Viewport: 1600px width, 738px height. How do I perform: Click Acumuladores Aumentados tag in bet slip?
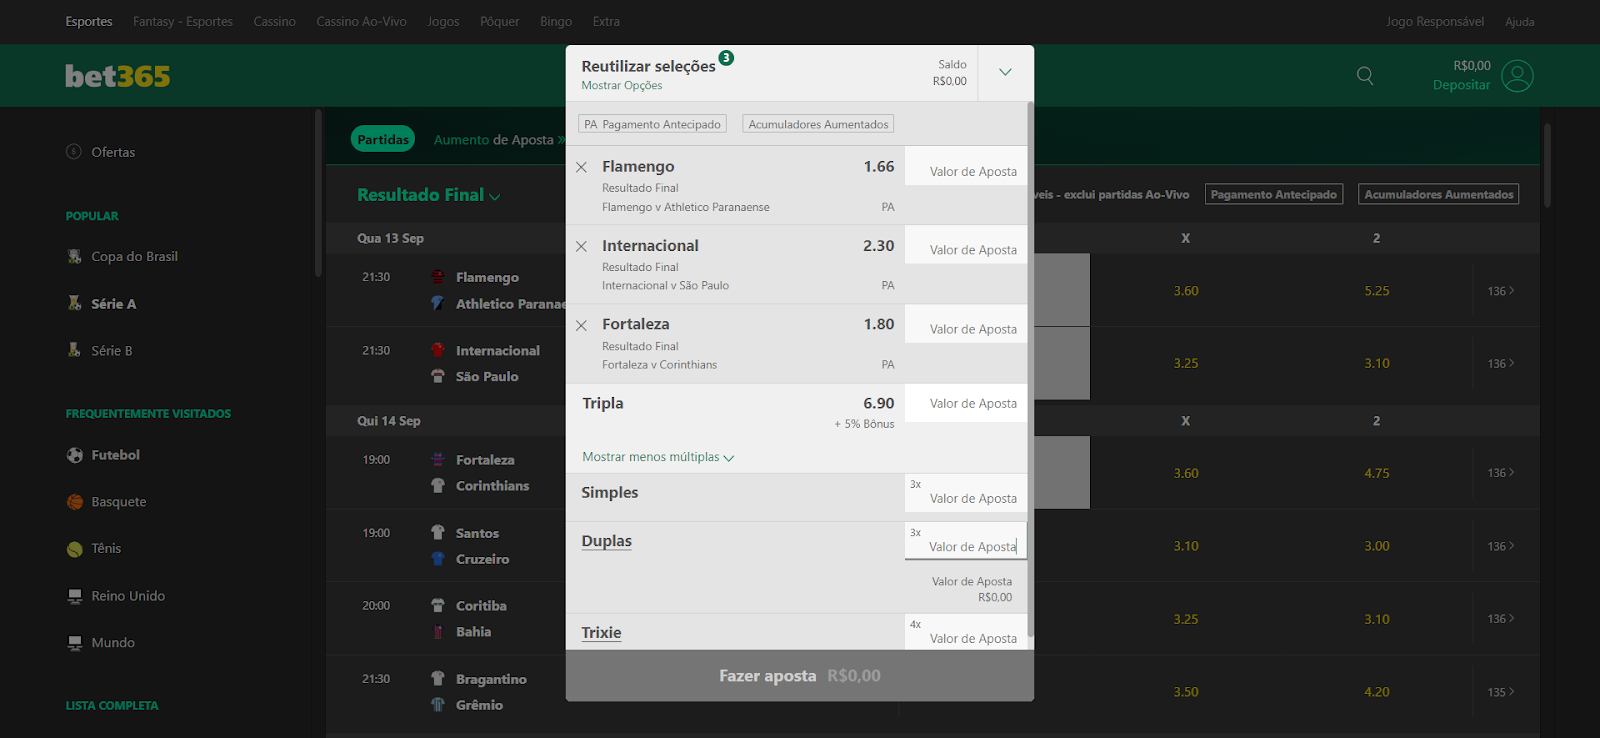pyautogui.click(x=818, y=125)
